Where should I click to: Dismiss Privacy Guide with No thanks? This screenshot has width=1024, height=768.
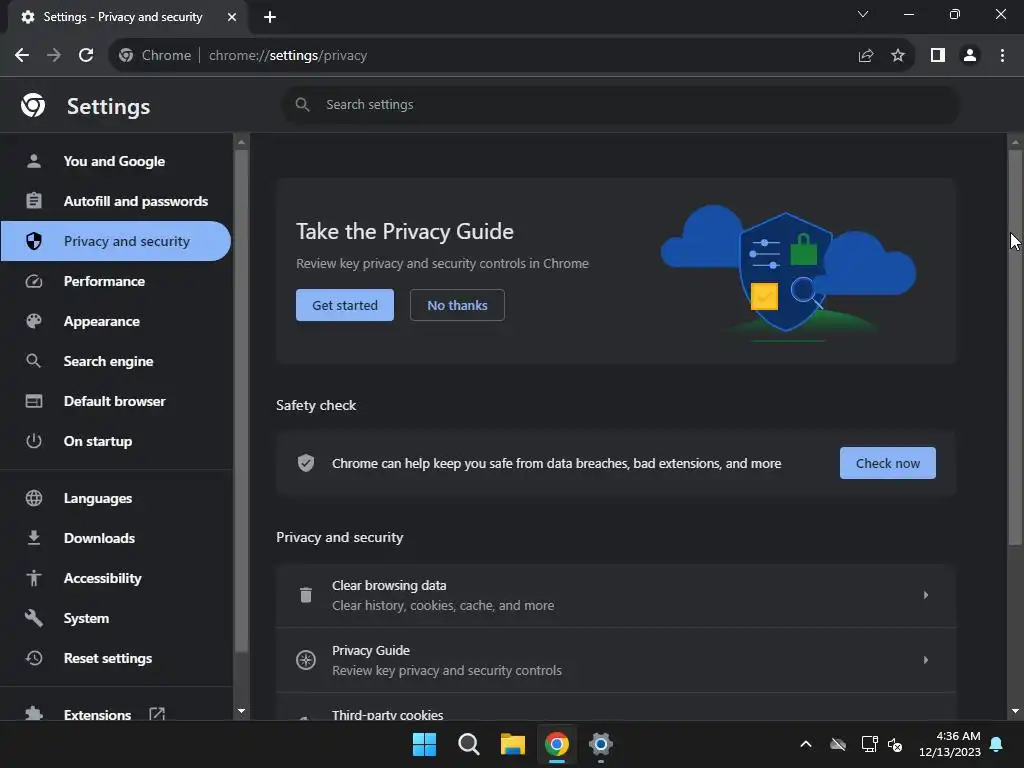click(457, 305)
